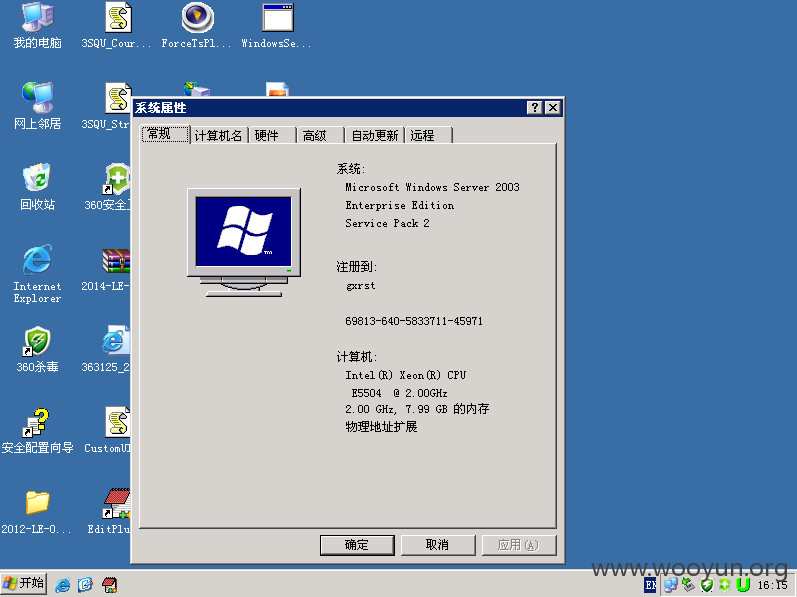The width and height of the screenshot is (797, 597).
Task: Click the 系统属性 dialog title bar
Action: 348,108
